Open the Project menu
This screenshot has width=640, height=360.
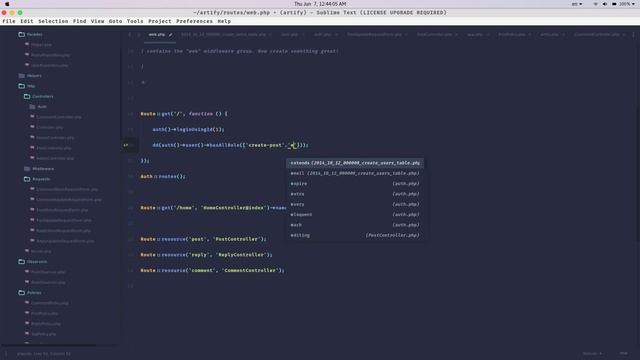160,21
